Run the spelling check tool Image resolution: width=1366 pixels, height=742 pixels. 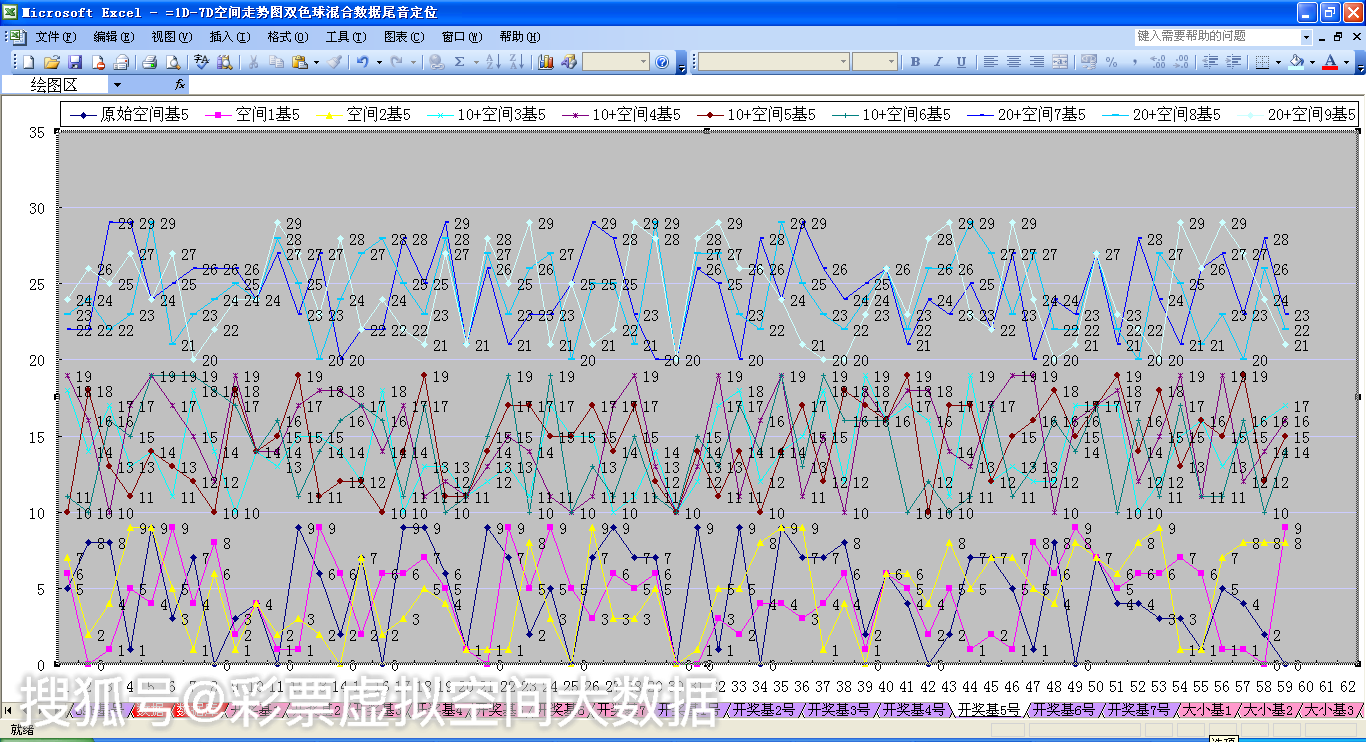click(x=201, y=62)
